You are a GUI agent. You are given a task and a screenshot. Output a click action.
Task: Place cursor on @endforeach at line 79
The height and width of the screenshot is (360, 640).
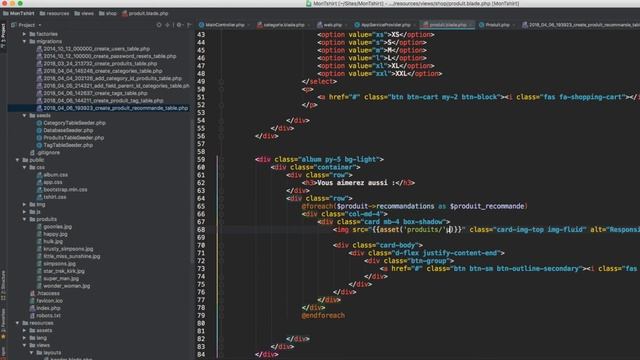click(x=323, y=316)
